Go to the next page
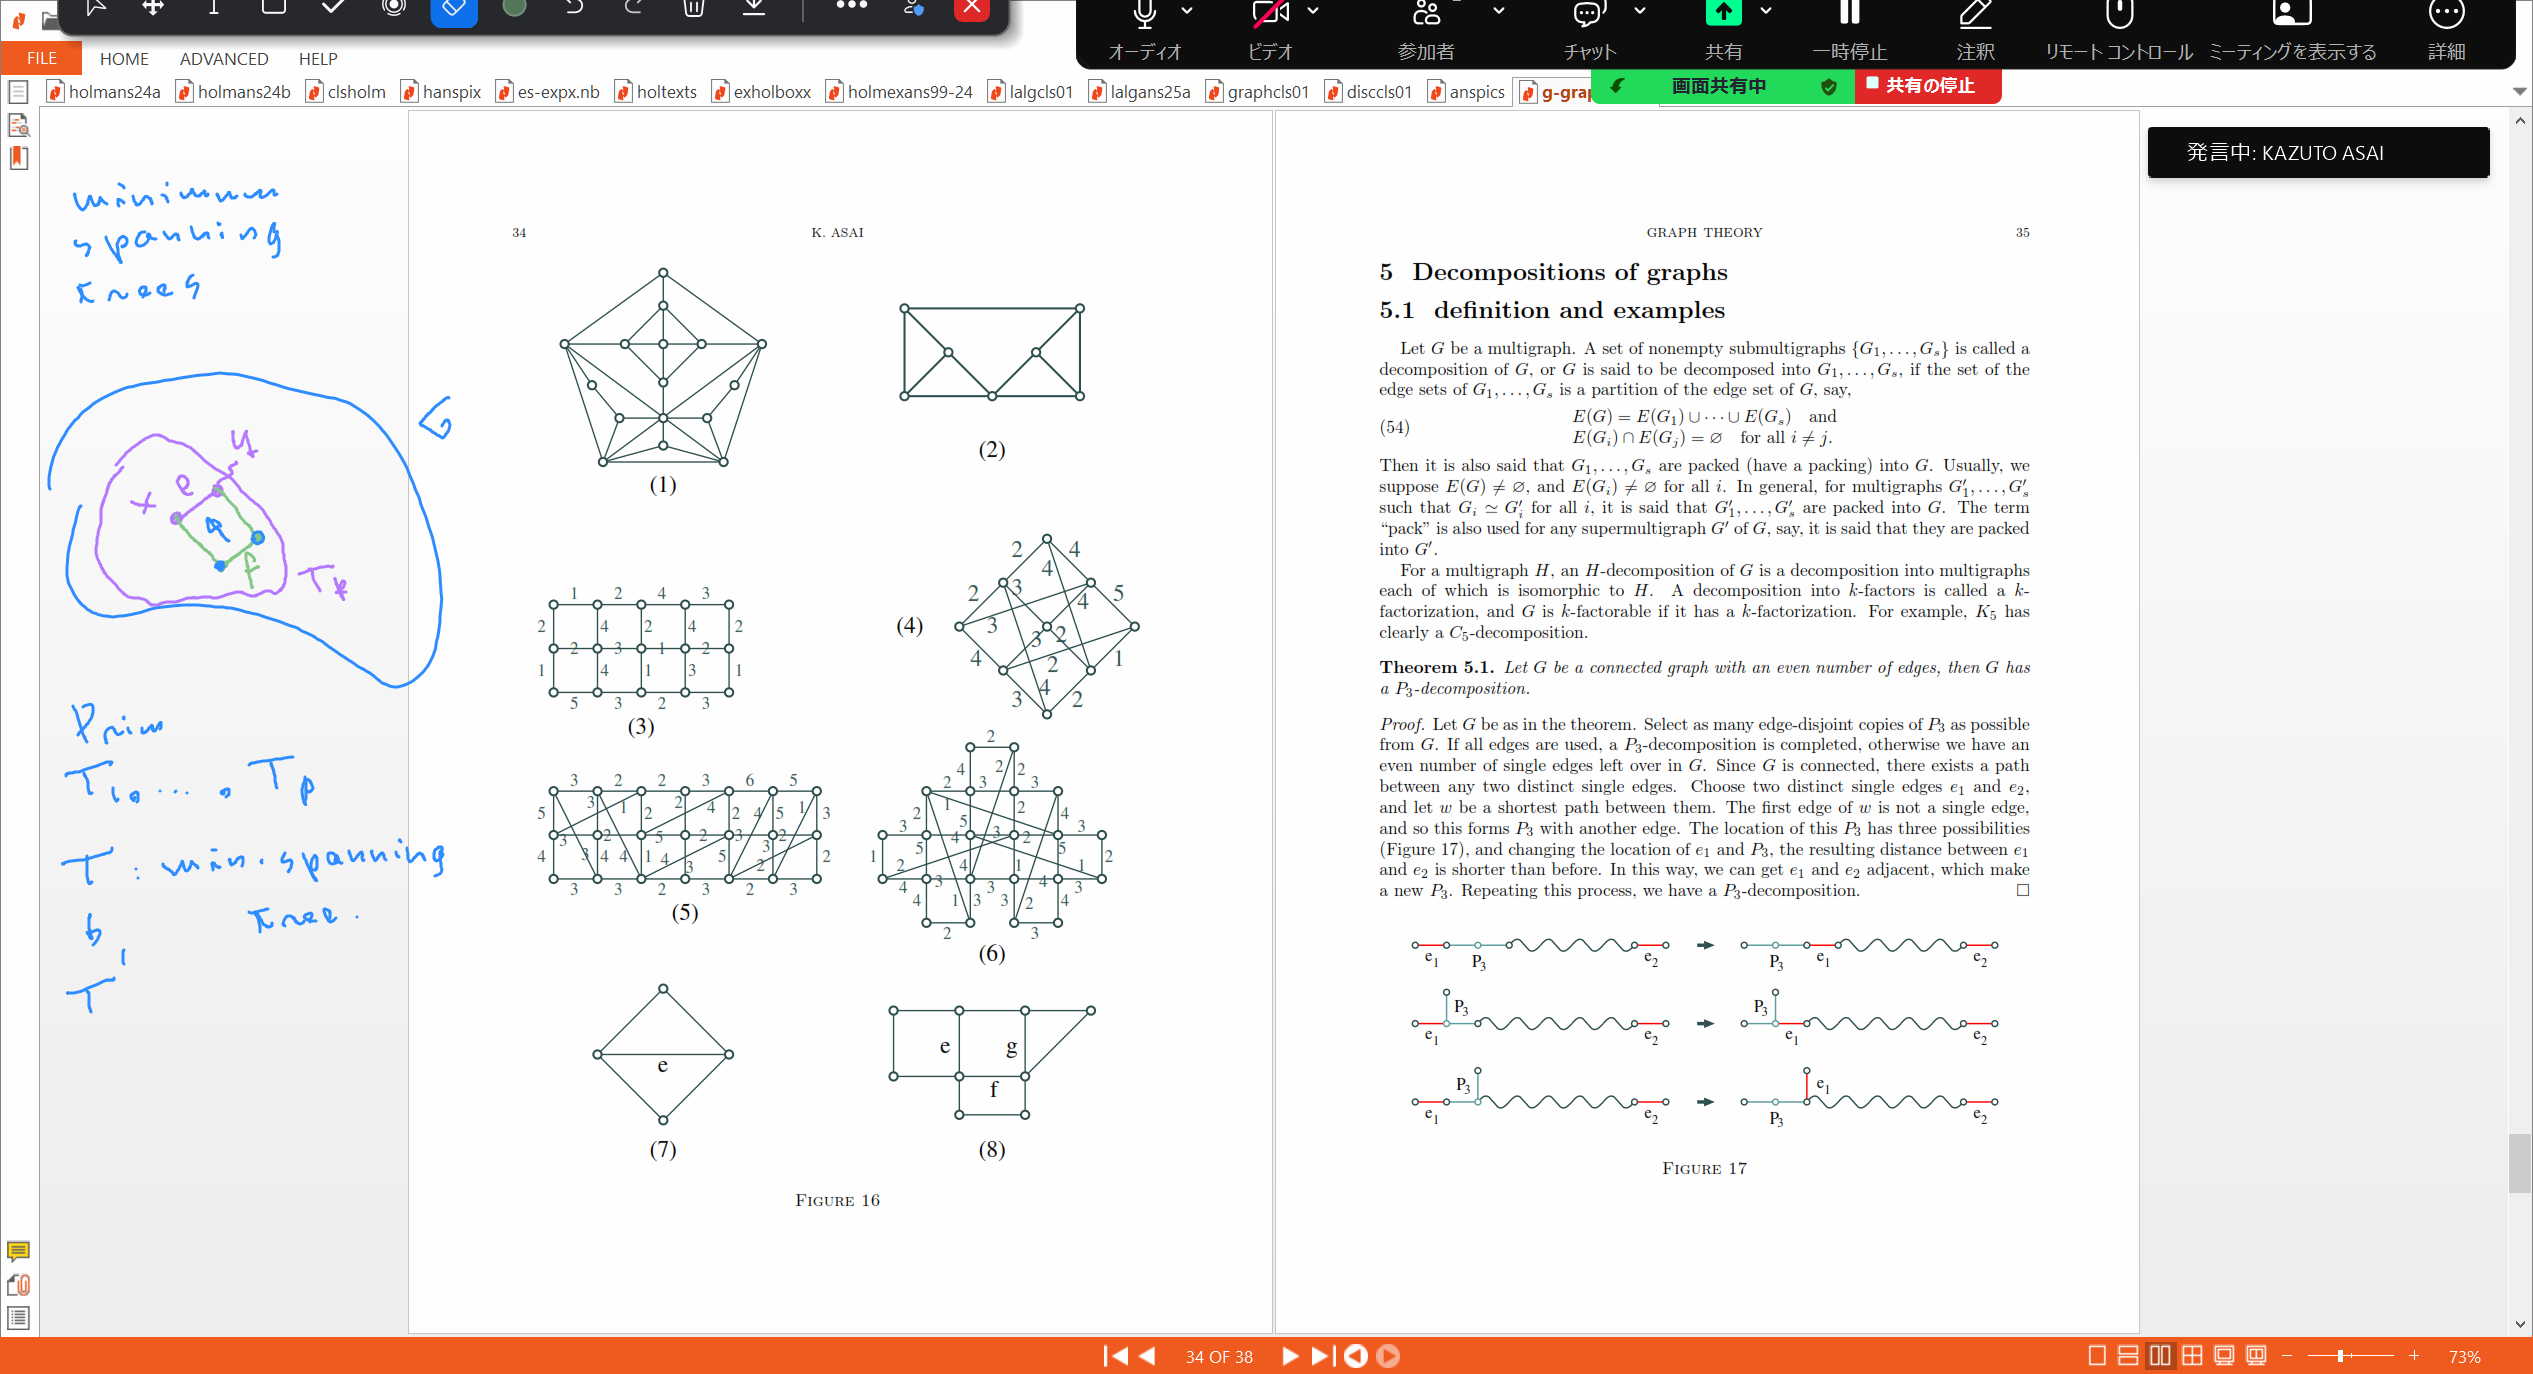Viewport: 2533px width, 1374px height. pyautogui.click(x=1290, y=1356)
